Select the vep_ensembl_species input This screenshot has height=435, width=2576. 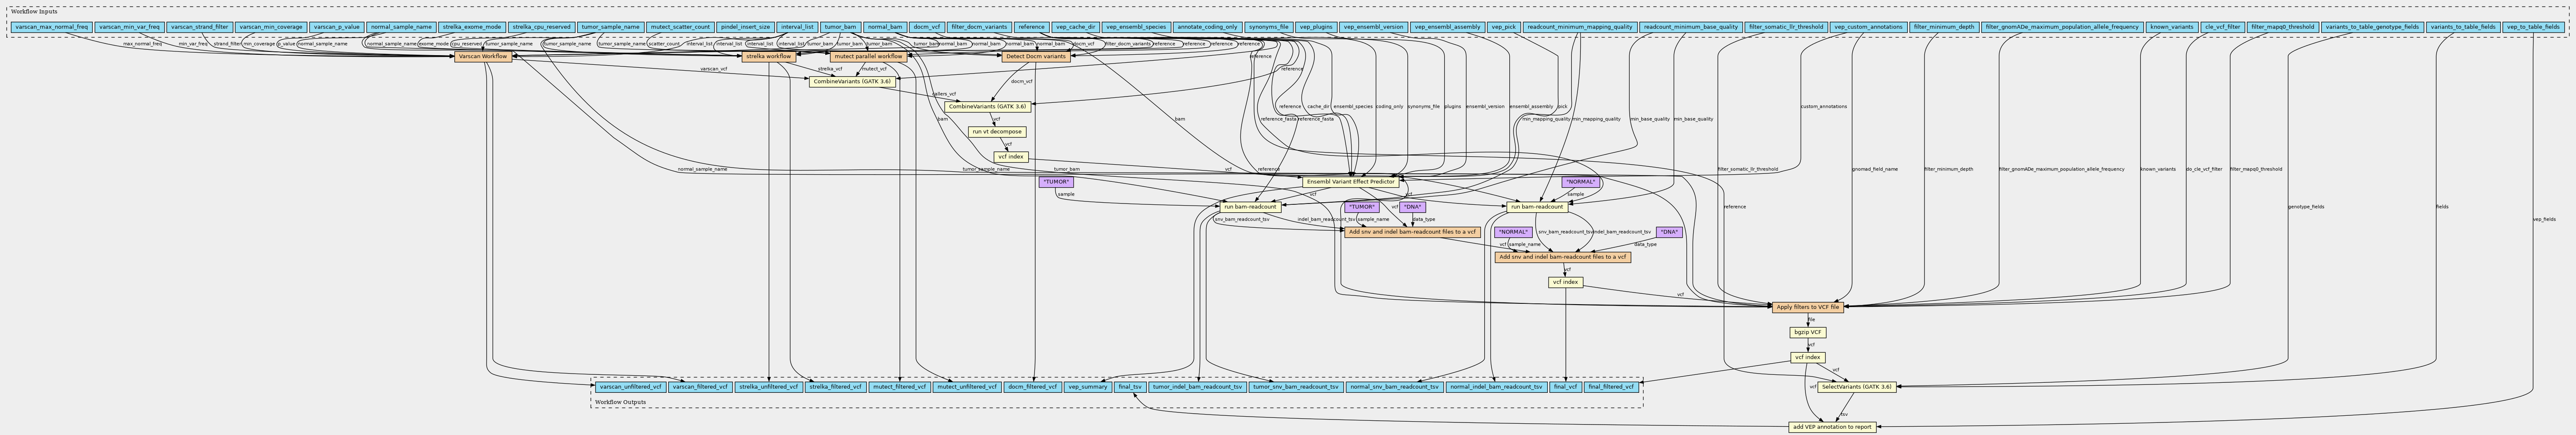click(x=1136, y=27)
